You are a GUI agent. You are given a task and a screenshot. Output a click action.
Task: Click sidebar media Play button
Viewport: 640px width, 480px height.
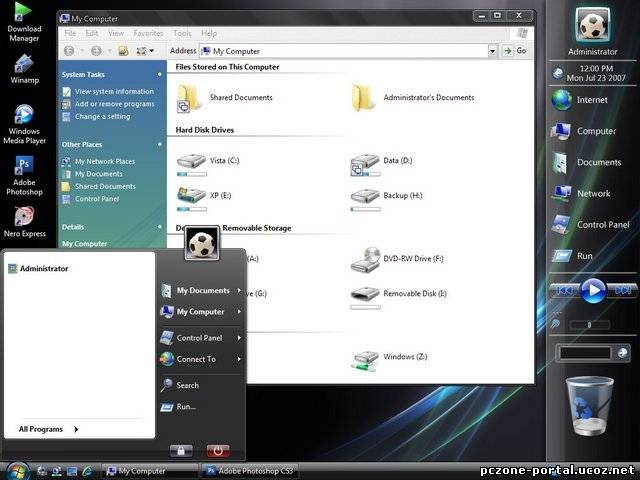pyautogui.click(x=593, y=290)
